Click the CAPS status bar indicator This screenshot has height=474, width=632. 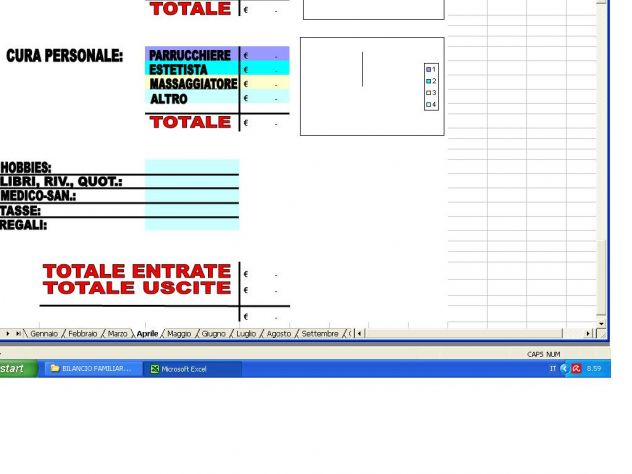(x=535, y=354)
